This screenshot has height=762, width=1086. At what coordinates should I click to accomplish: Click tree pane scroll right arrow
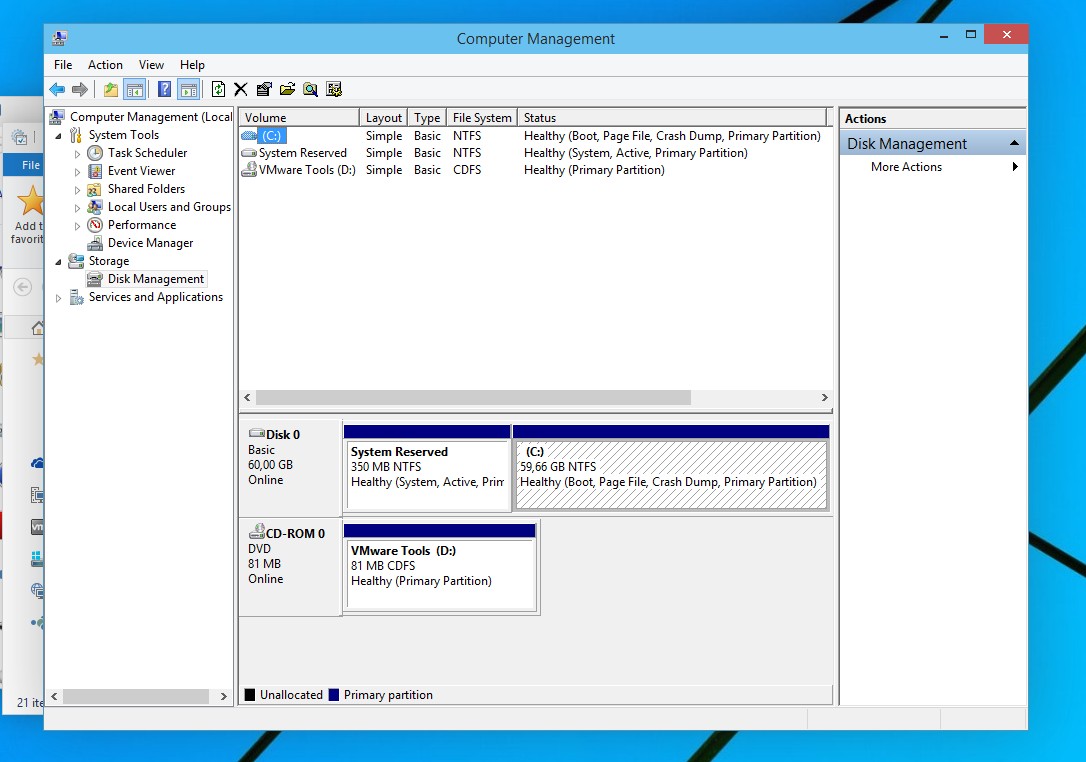224,696
